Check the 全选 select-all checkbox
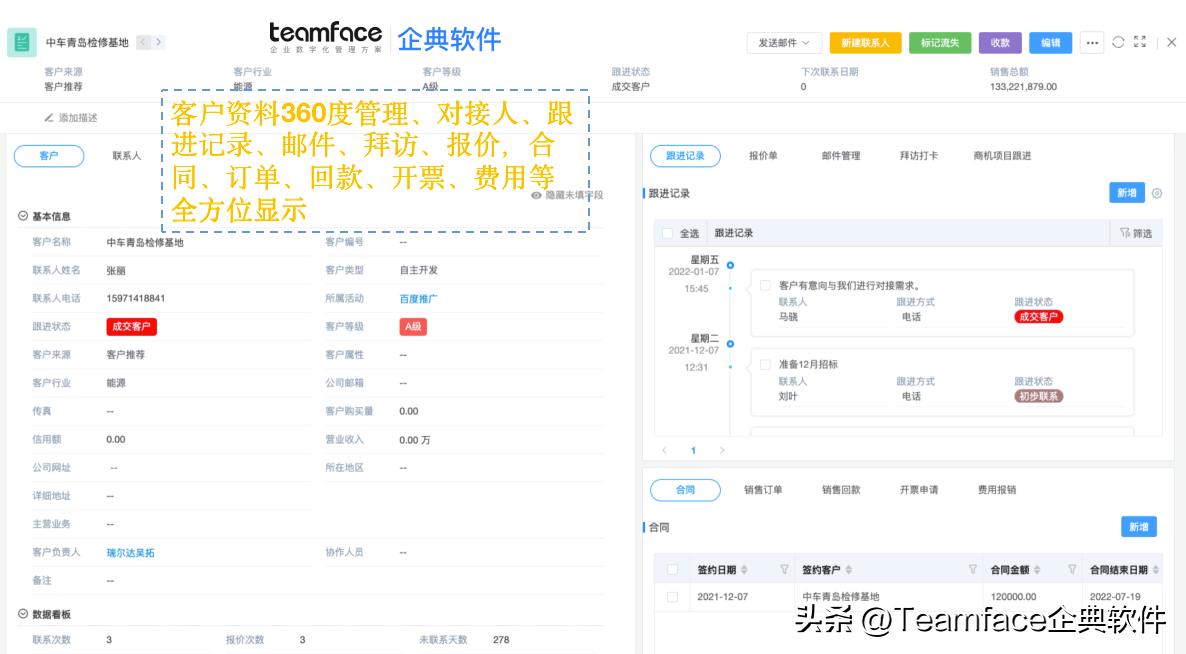 click(666, 231)
